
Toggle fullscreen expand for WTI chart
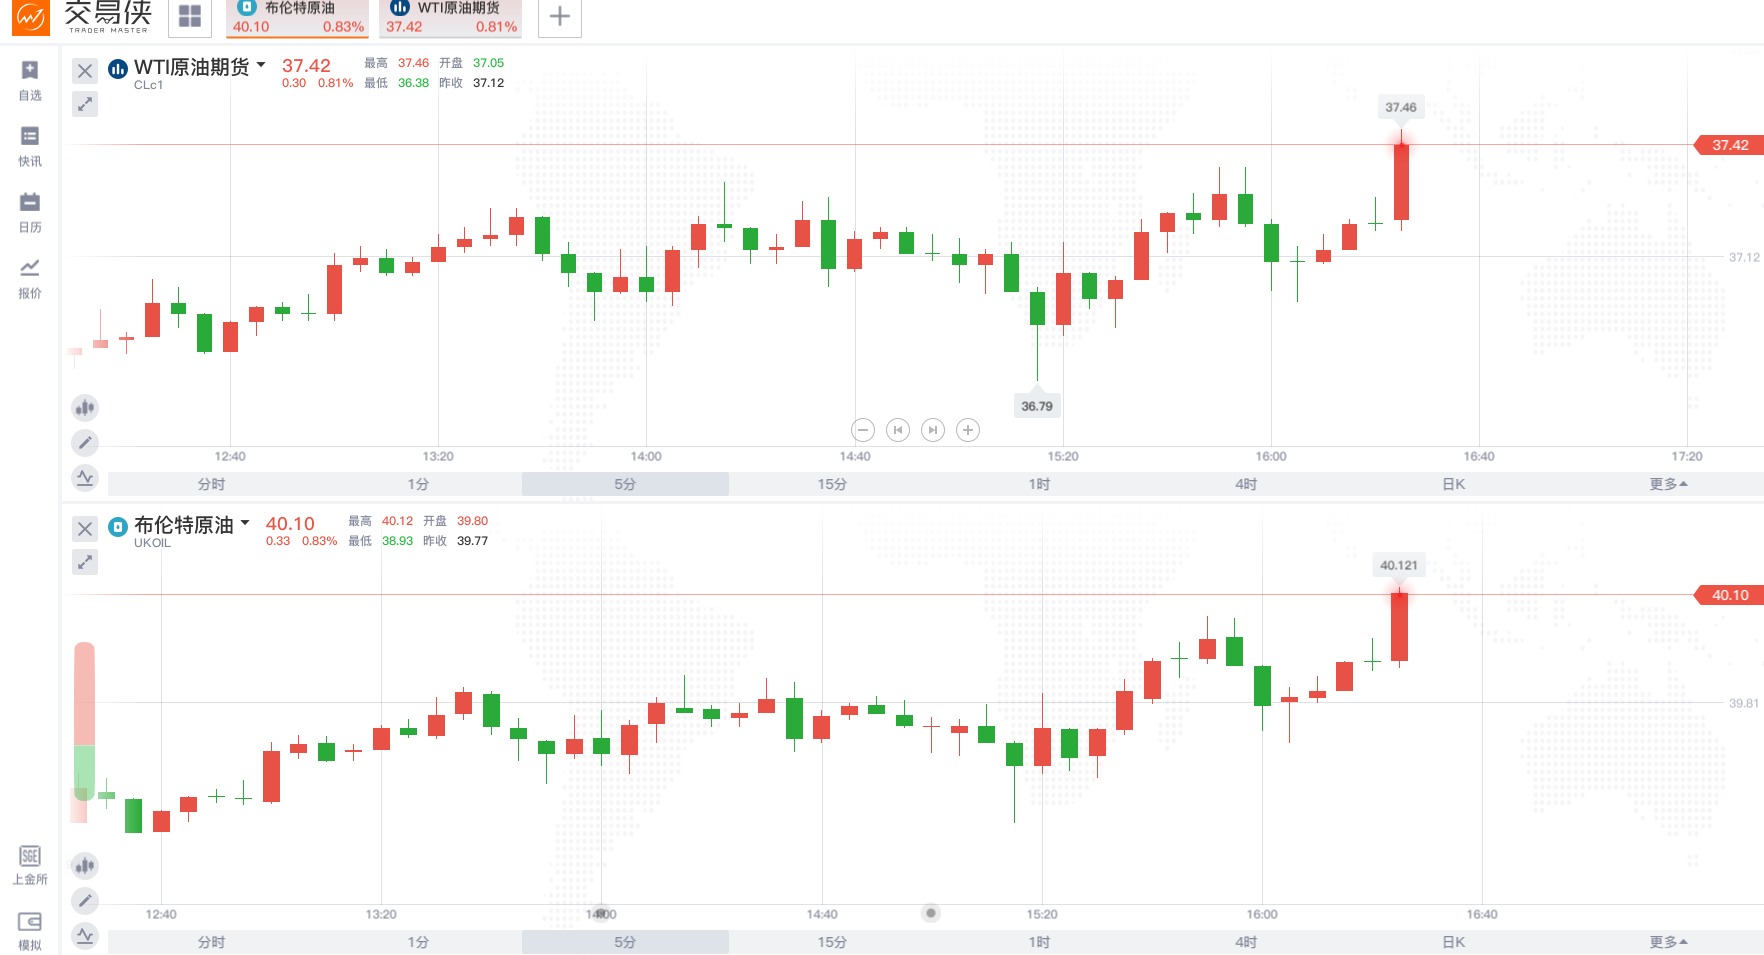click(85, 104)
